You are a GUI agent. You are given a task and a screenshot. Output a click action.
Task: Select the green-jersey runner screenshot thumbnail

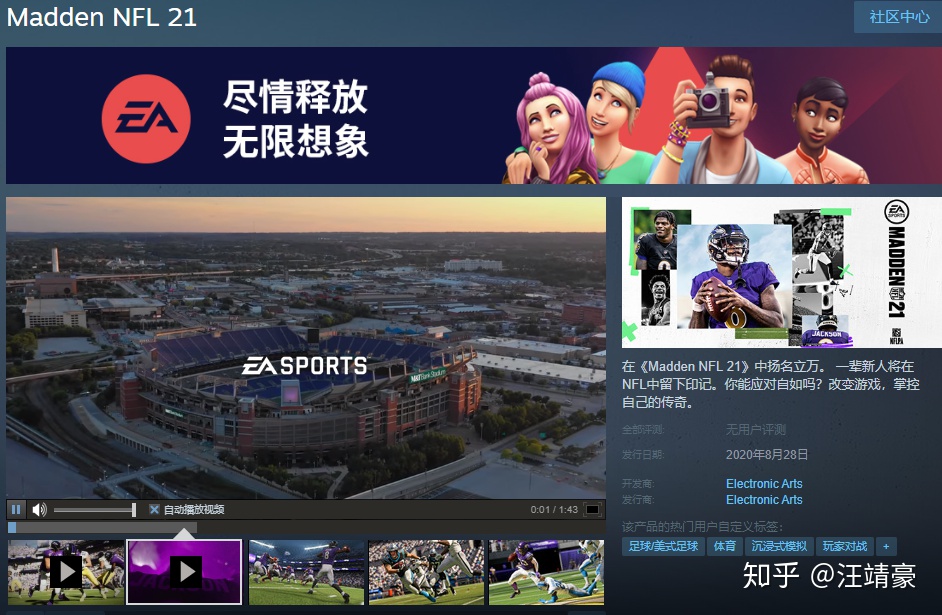tap(426, 572)
